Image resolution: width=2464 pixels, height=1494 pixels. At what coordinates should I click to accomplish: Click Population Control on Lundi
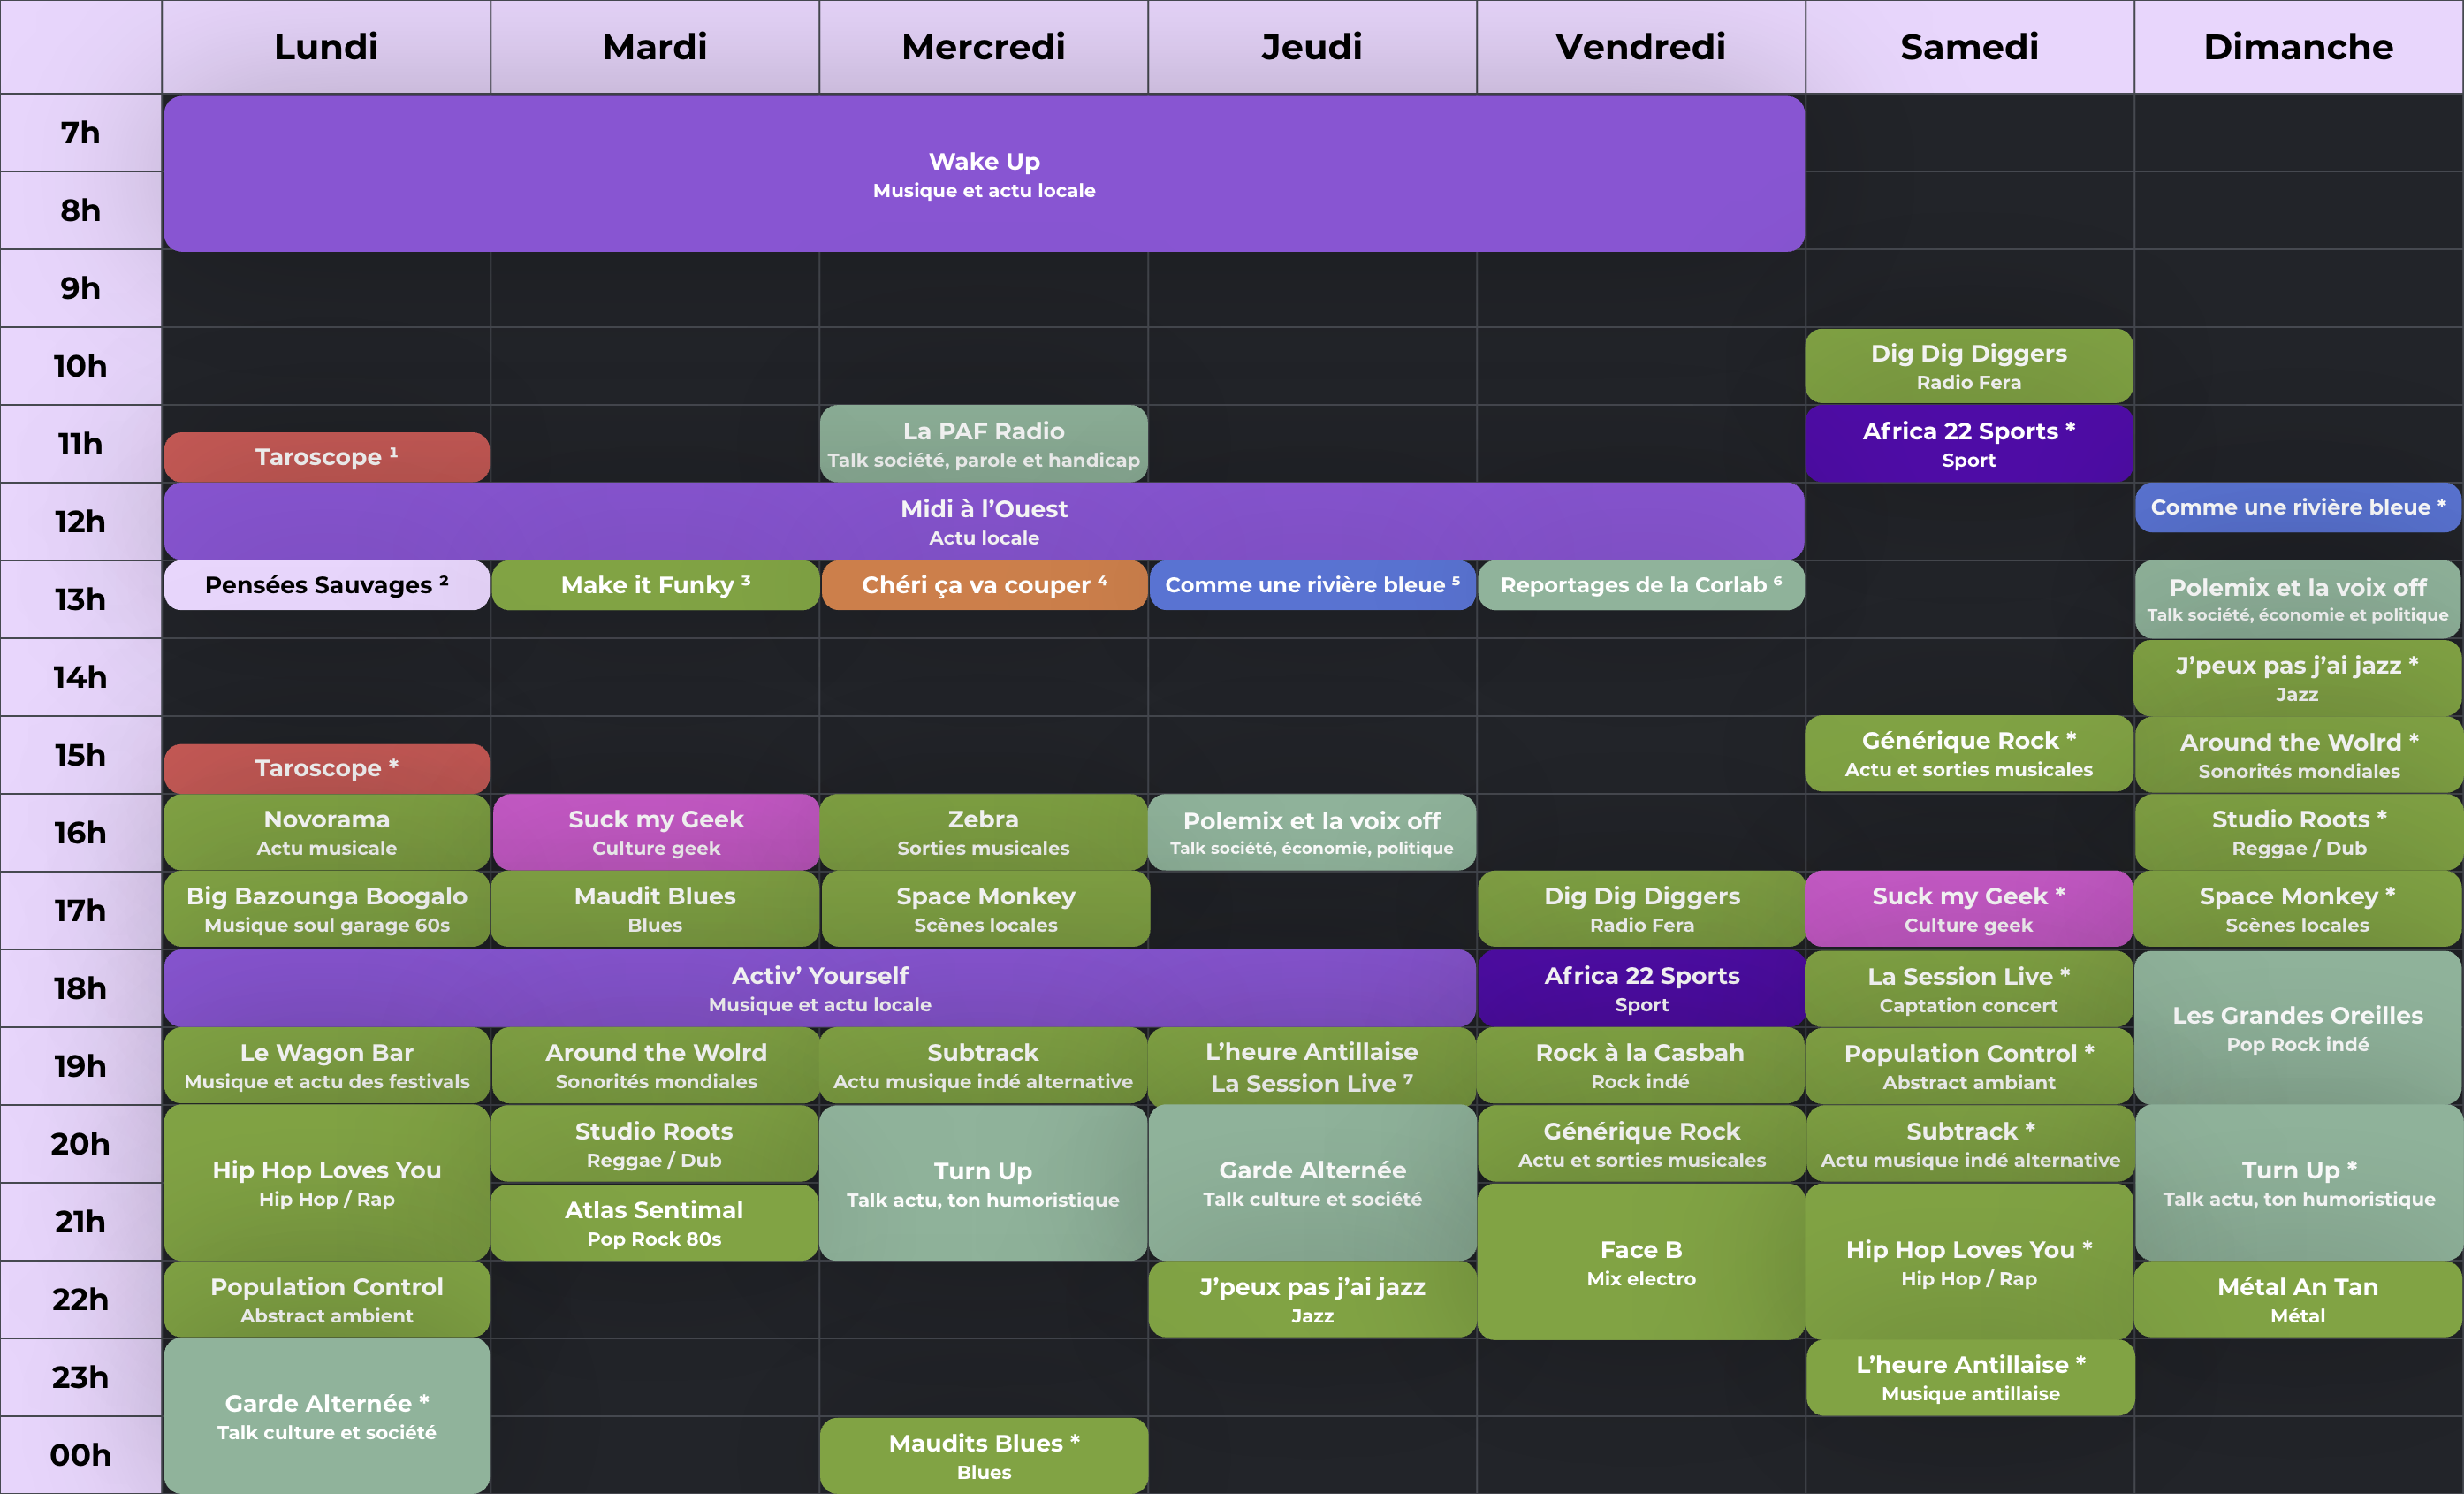(x=327, y=1299)
